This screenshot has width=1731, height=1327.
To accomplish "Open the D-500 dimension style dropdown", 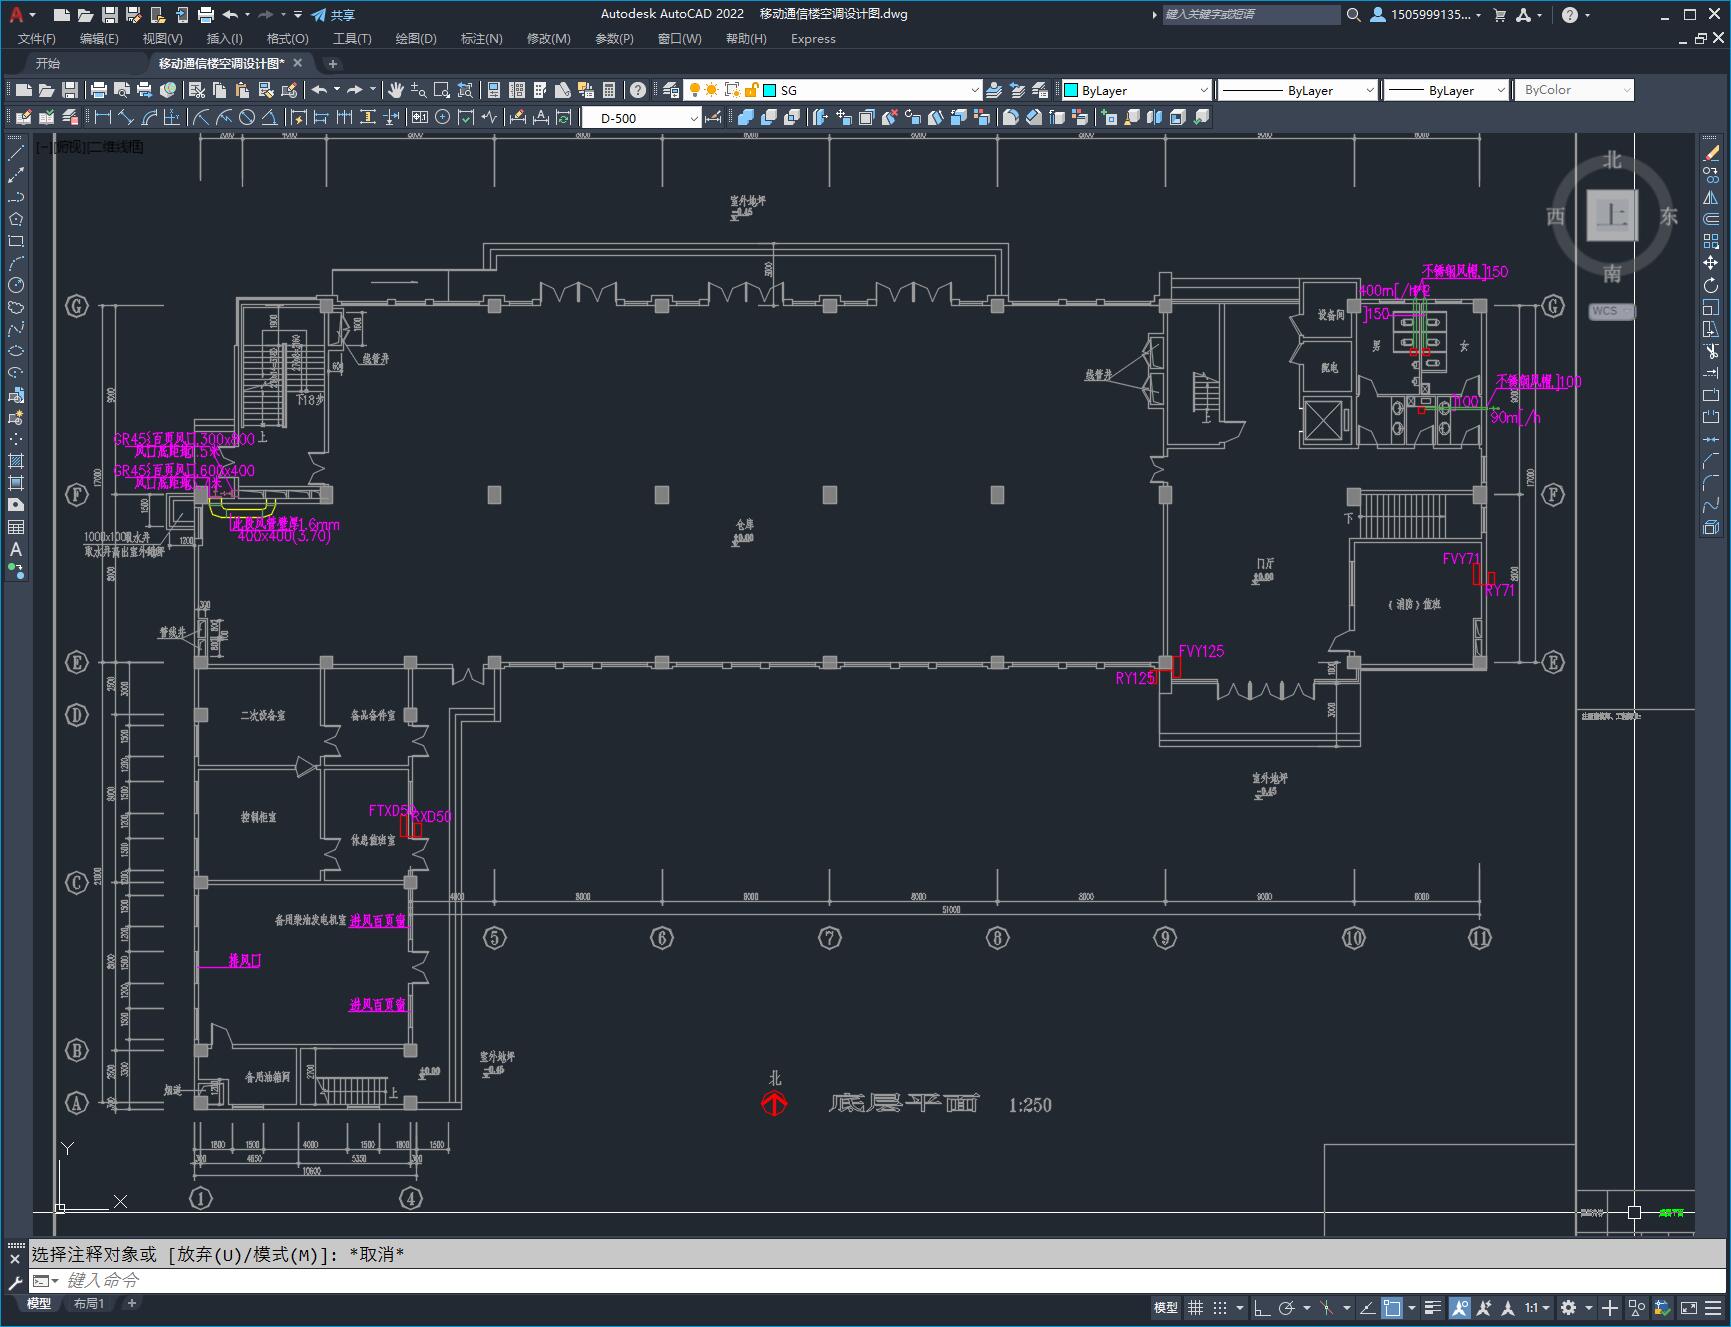I will coord(694,117).
